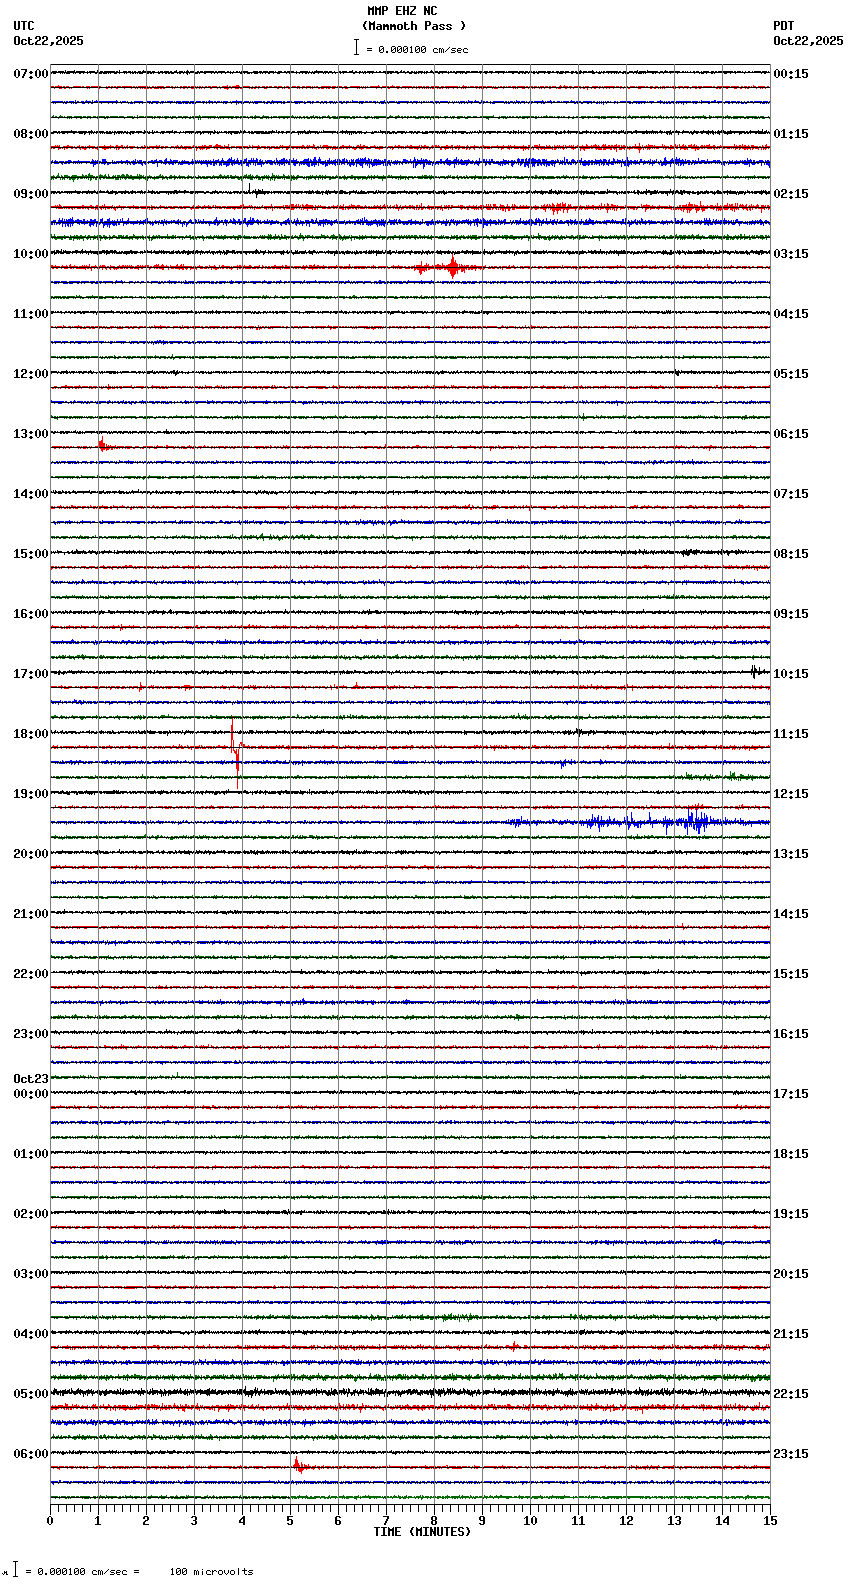Viewport: 850px width, 1584px height.
Task: Click the 'Oct22,2025' date under UTC
Action: point(49,41)
